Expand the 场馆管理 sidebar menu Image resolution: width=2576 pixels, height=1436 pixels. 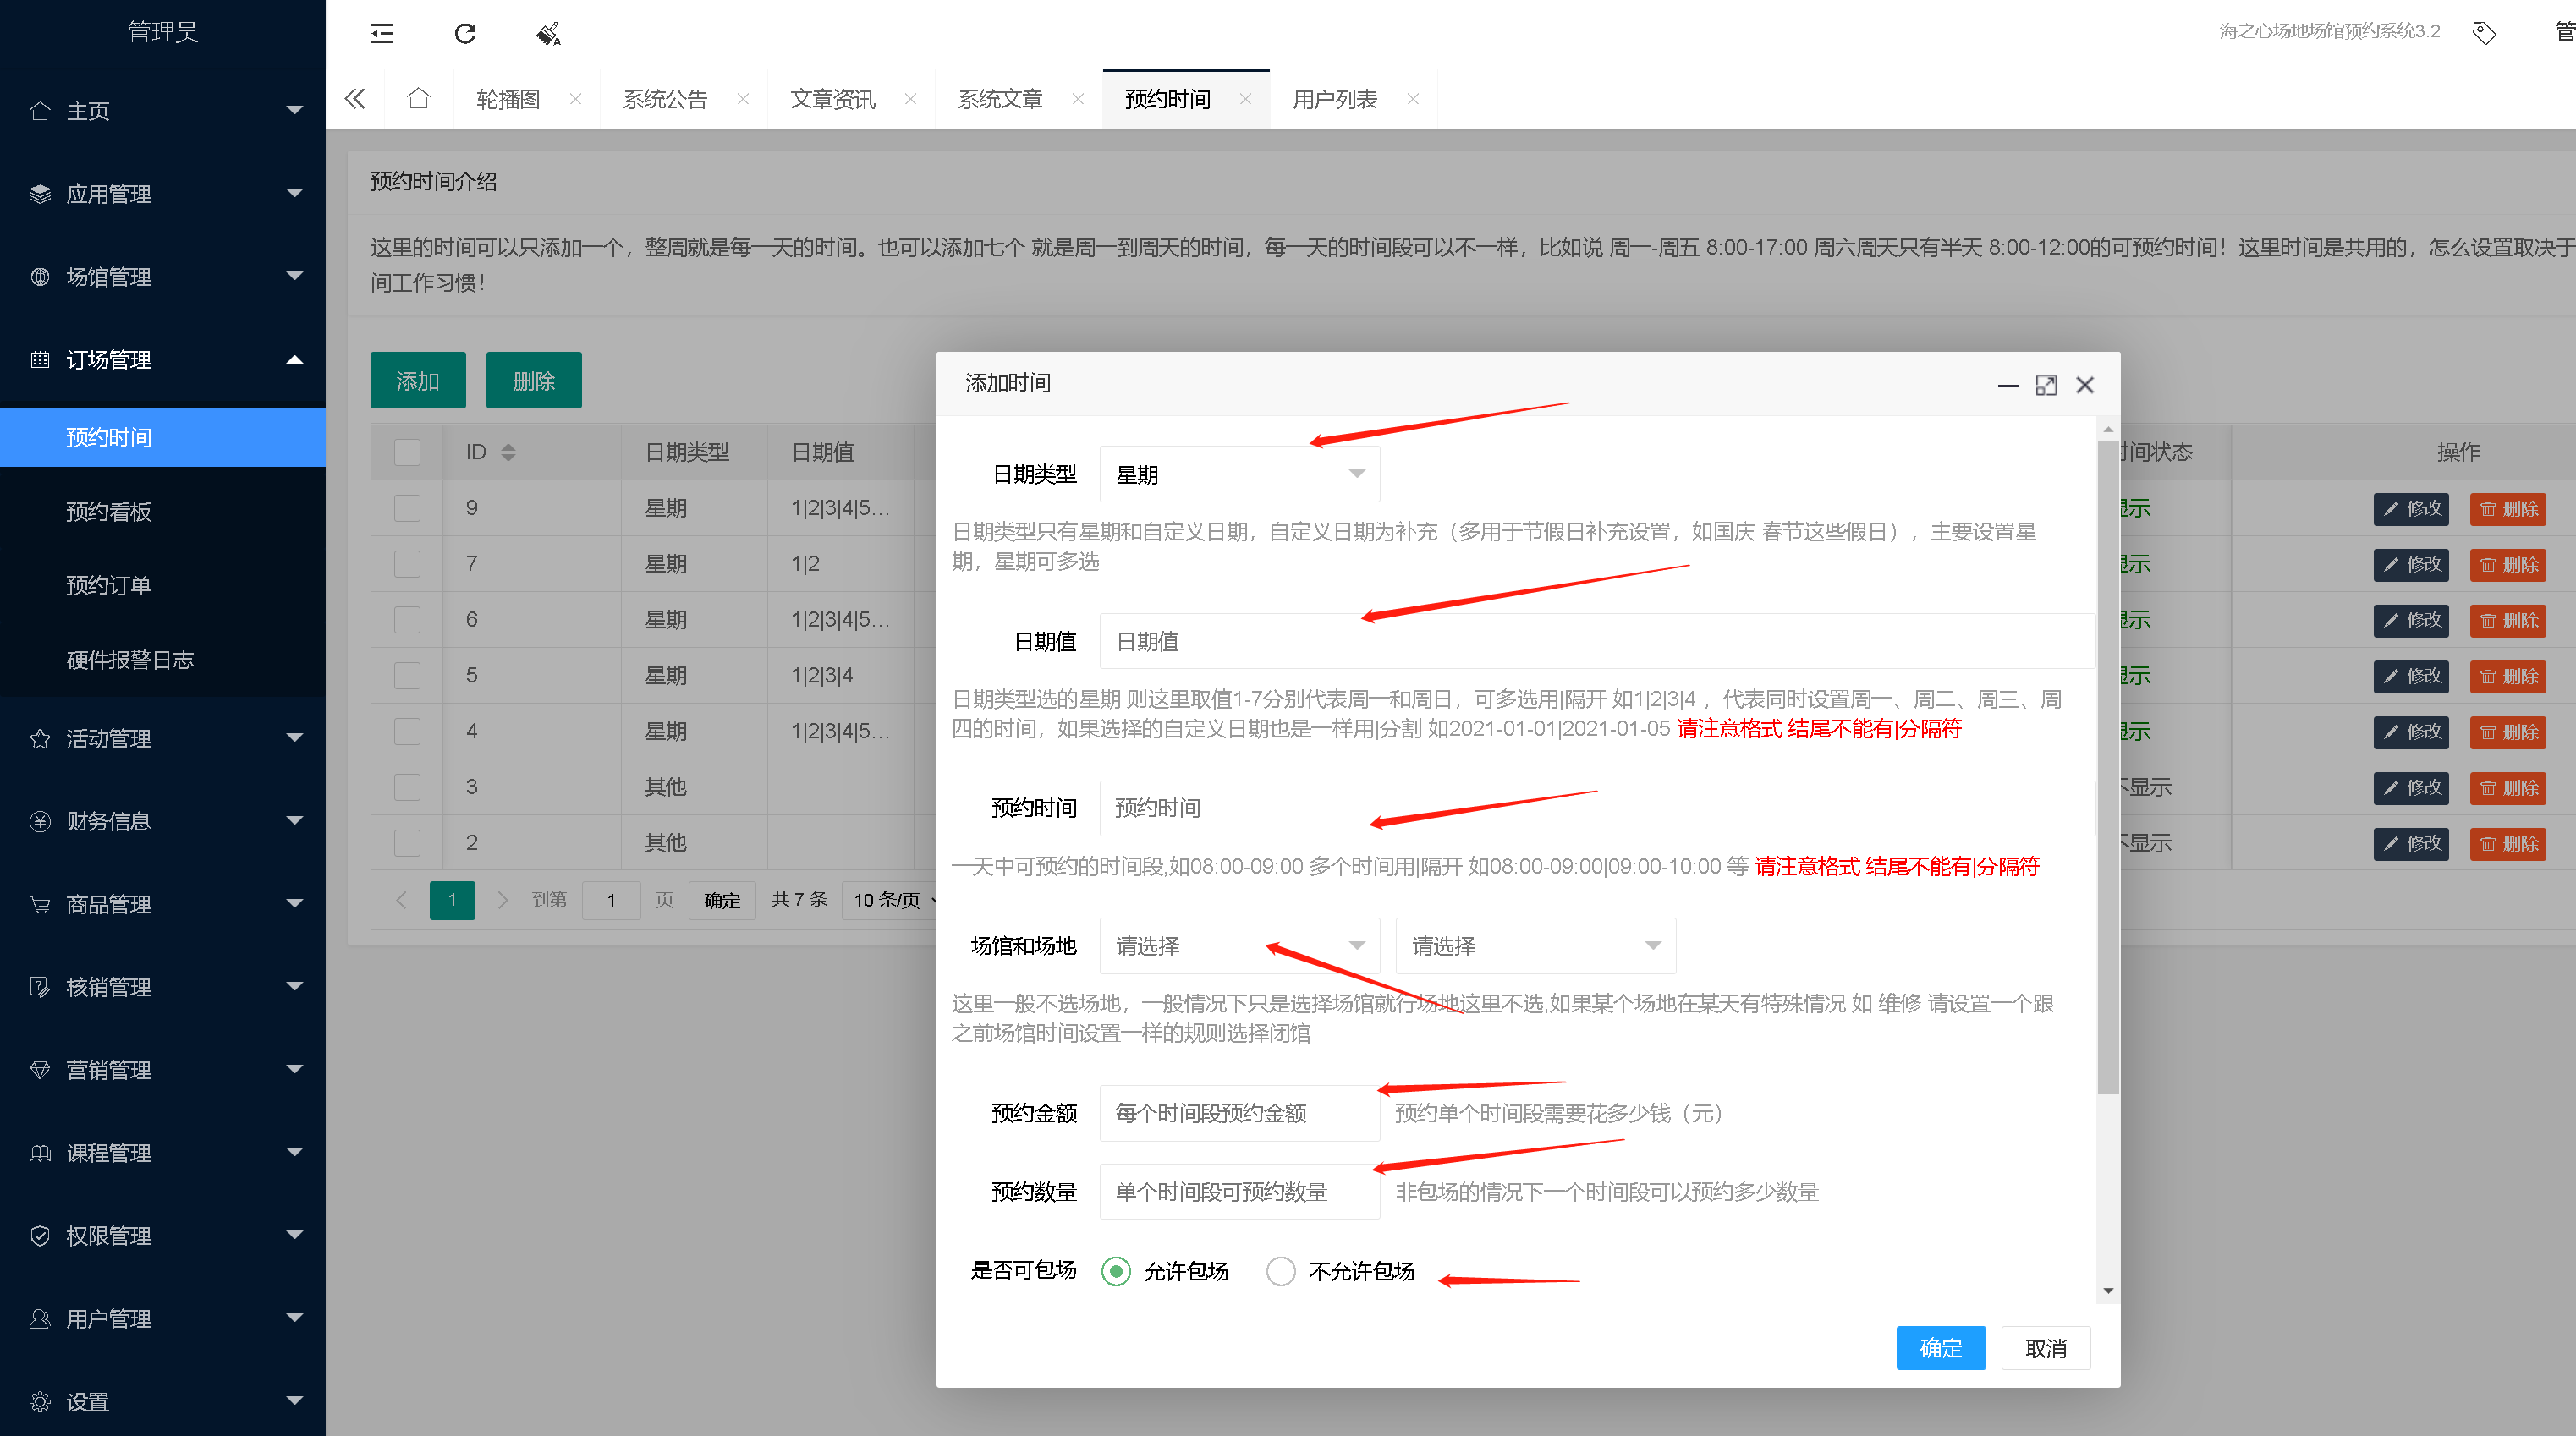tap(163, 277)
